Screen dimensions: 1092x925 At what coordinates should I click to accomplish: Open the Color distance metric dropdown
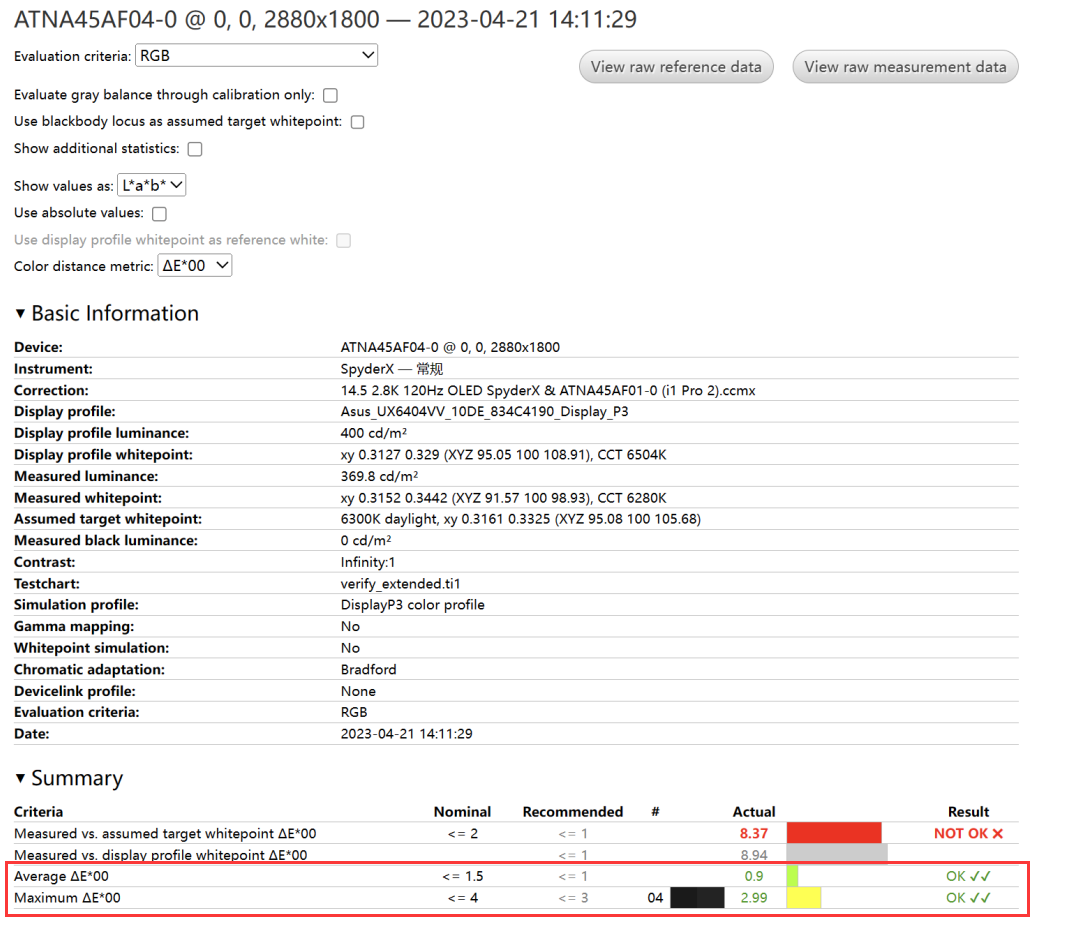[195, 265]
